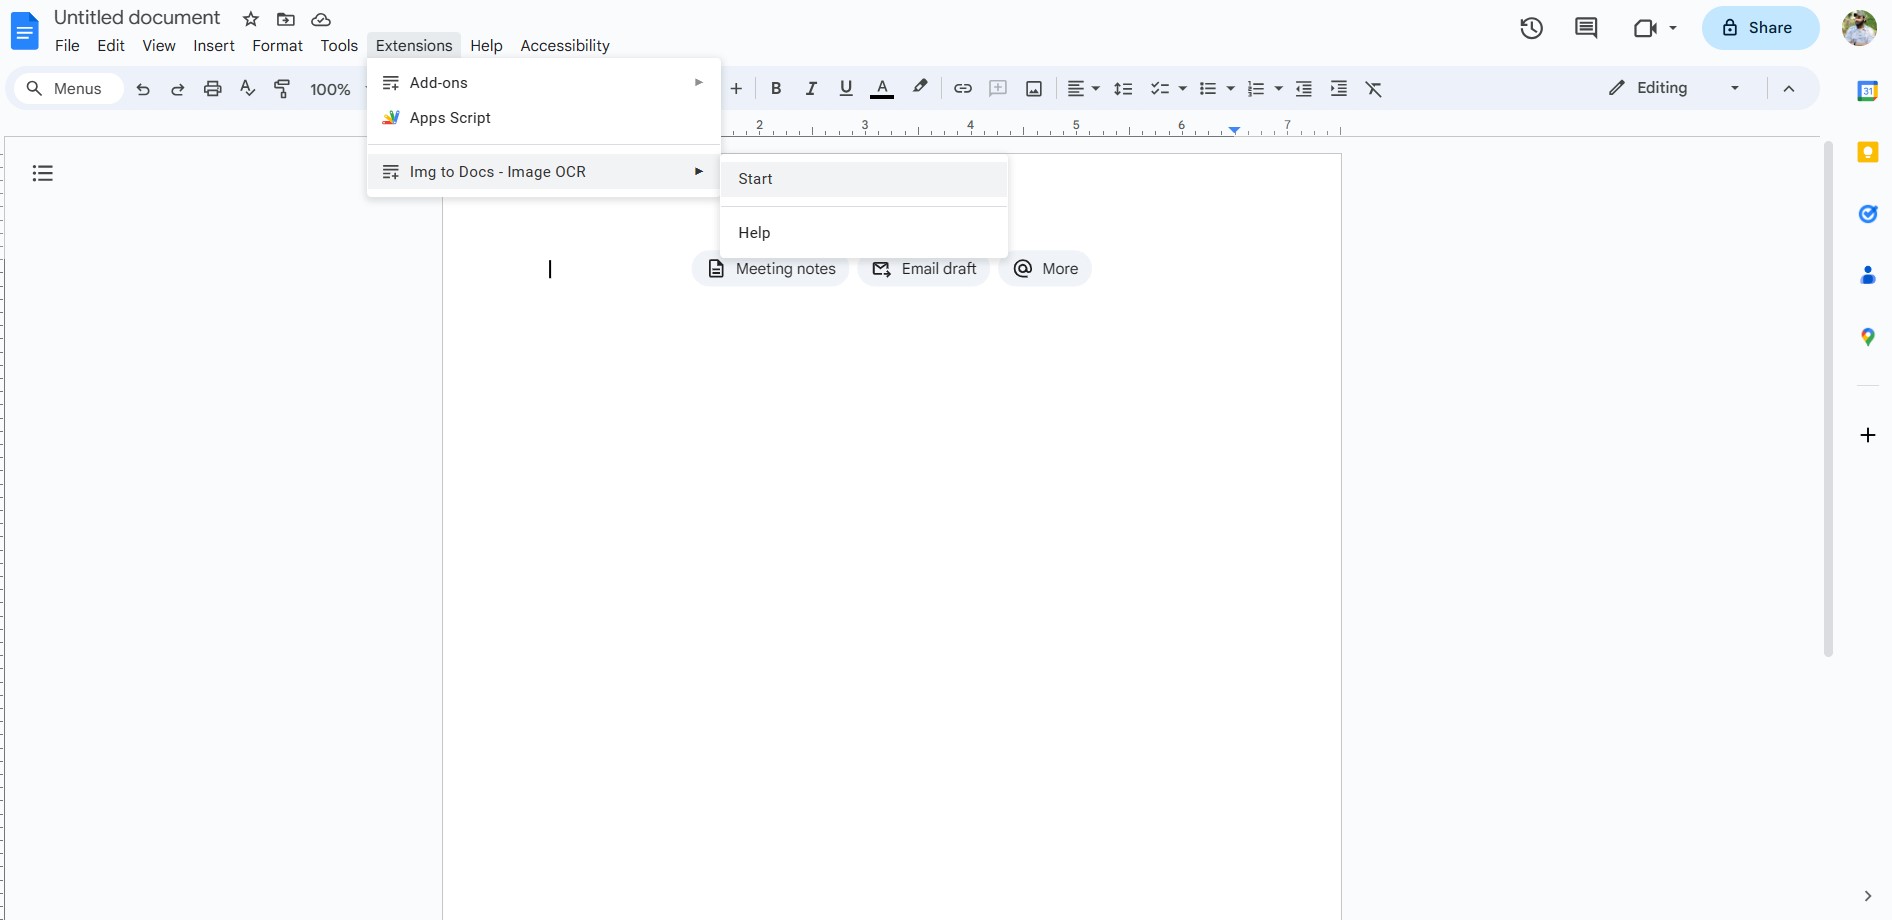Toggle italic text formatting
Image resolution: width=1892 pixels, height=920 pixels.
click(810, 88)
